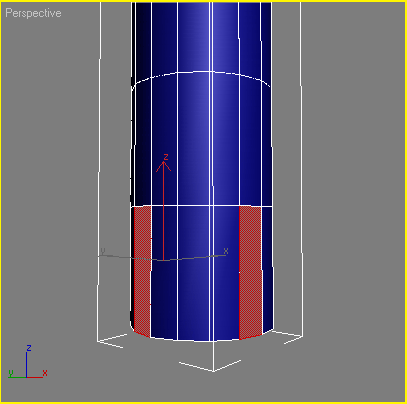
Task: Click the world axis tripod icon
Action: click(x=28, y=362)
